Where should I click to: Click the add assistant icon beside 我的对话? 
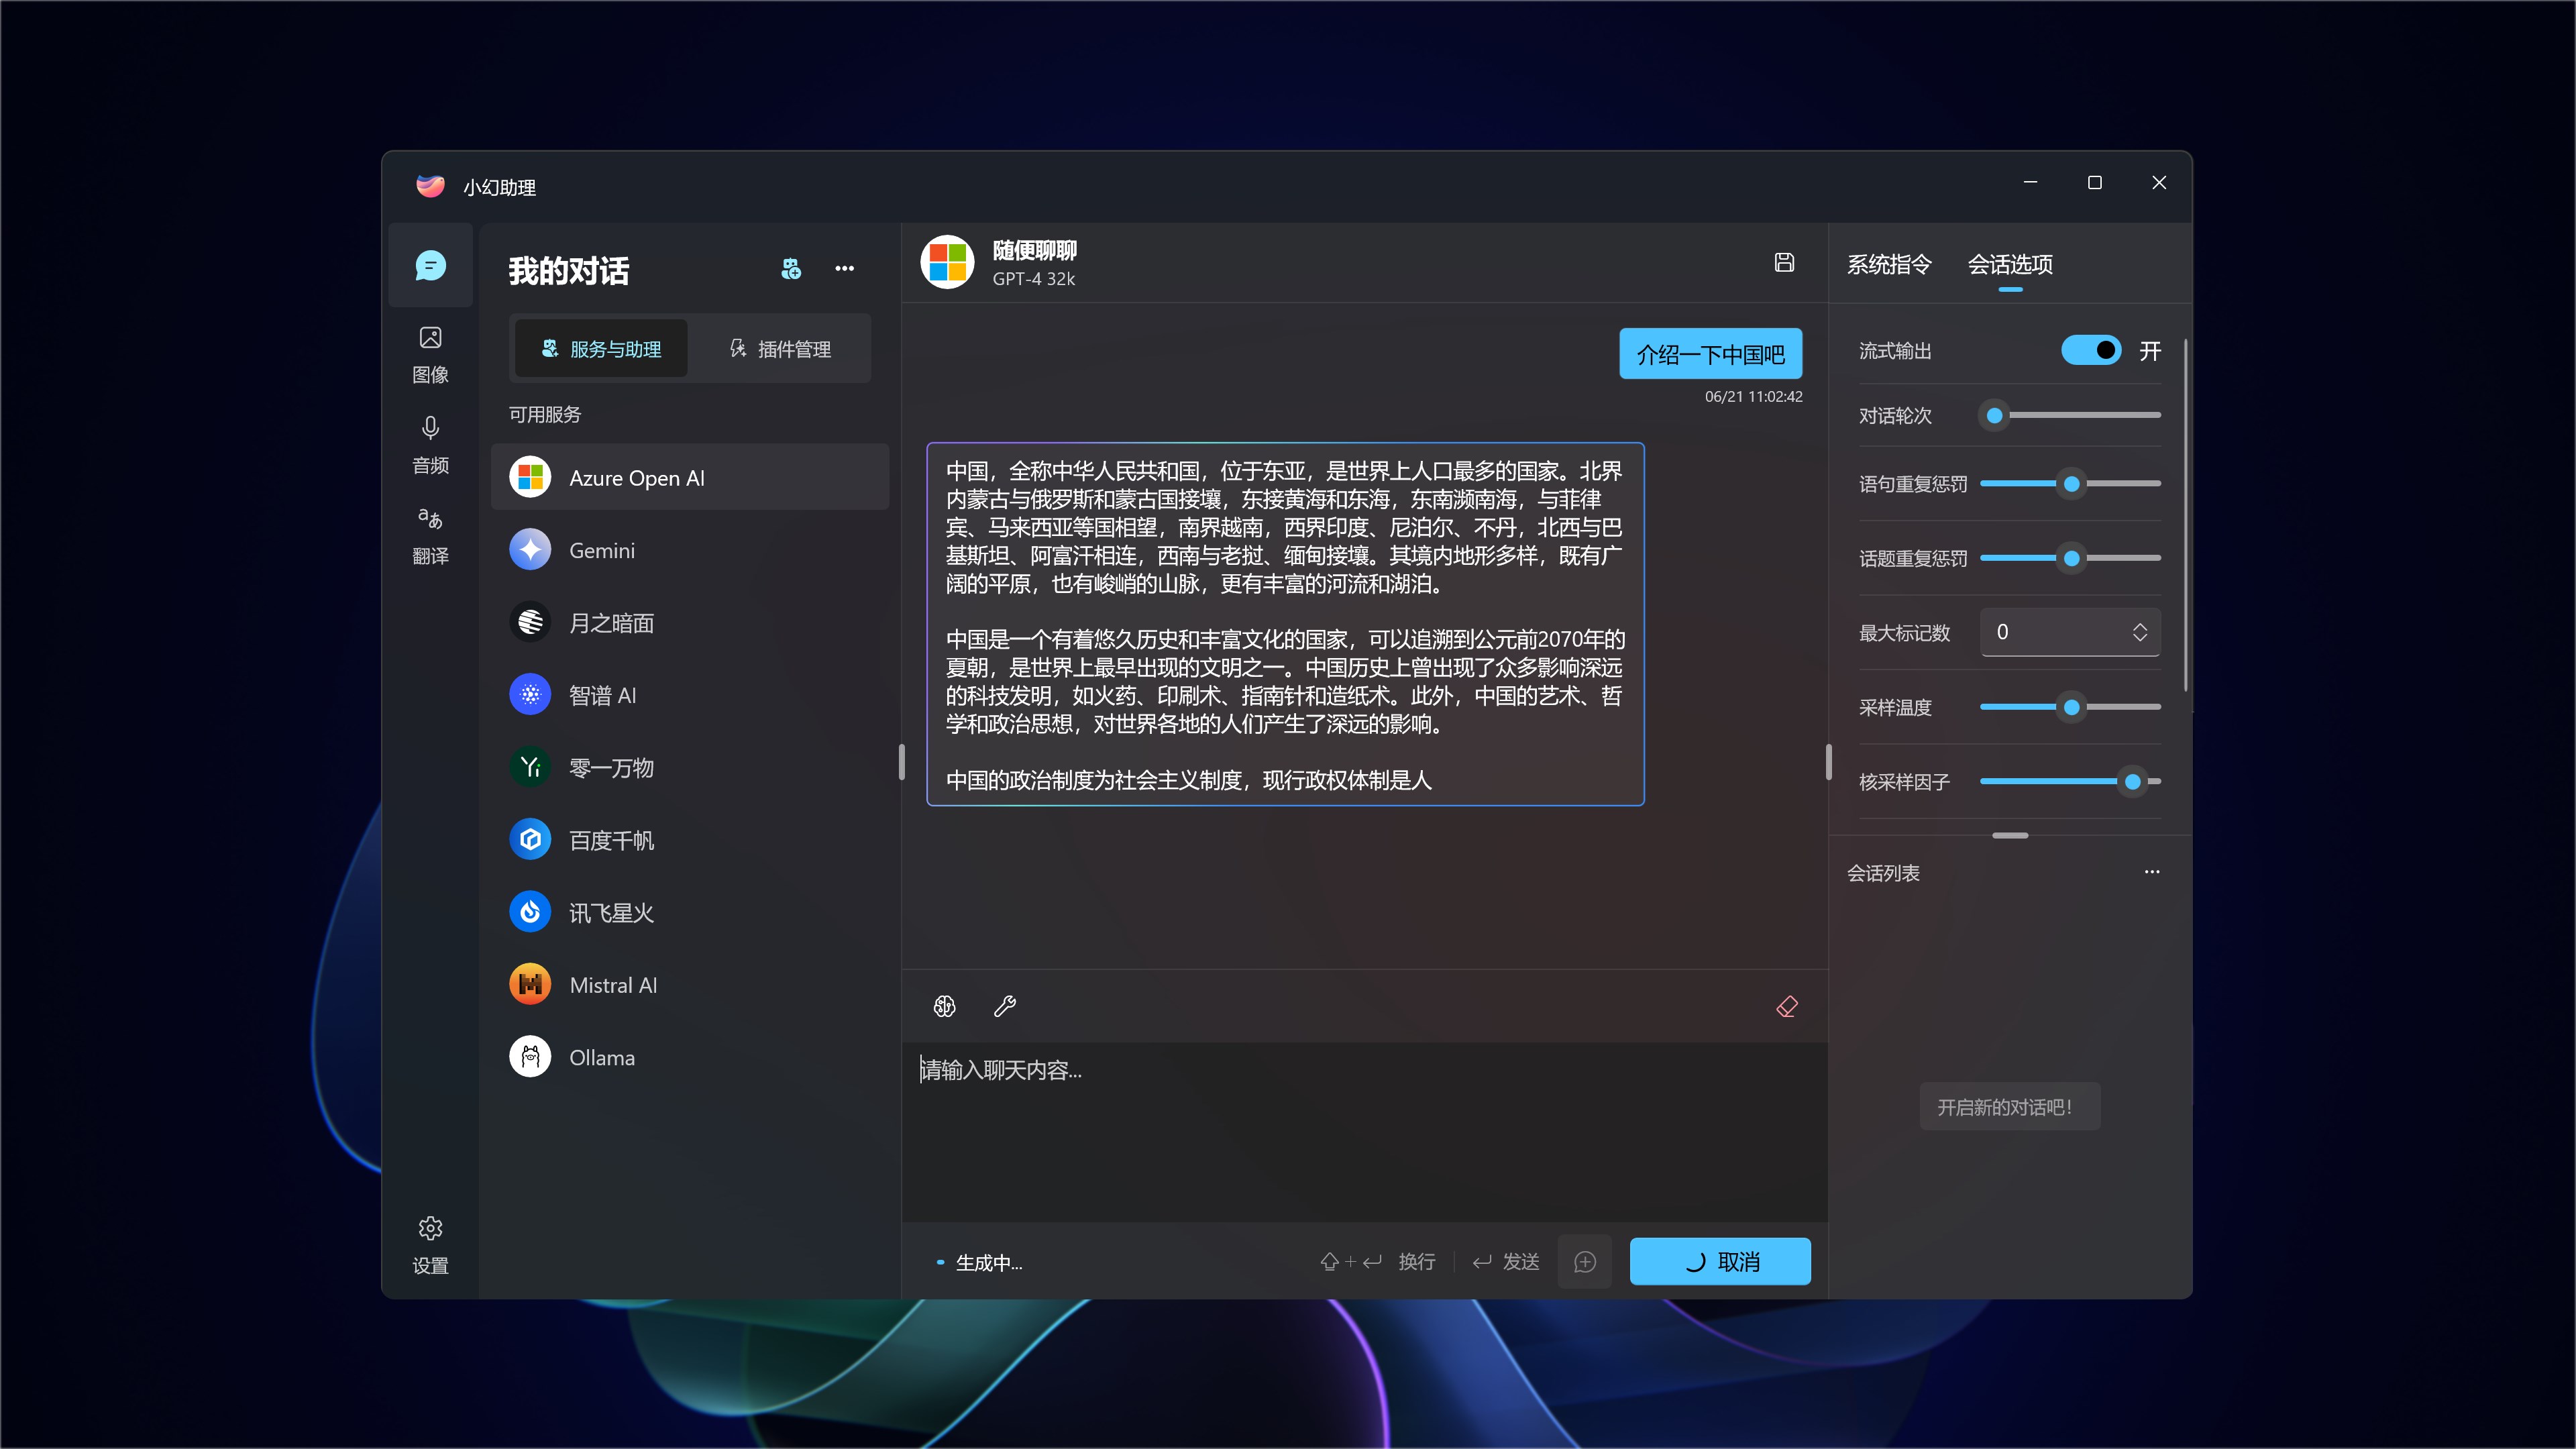tap(791, 268)
